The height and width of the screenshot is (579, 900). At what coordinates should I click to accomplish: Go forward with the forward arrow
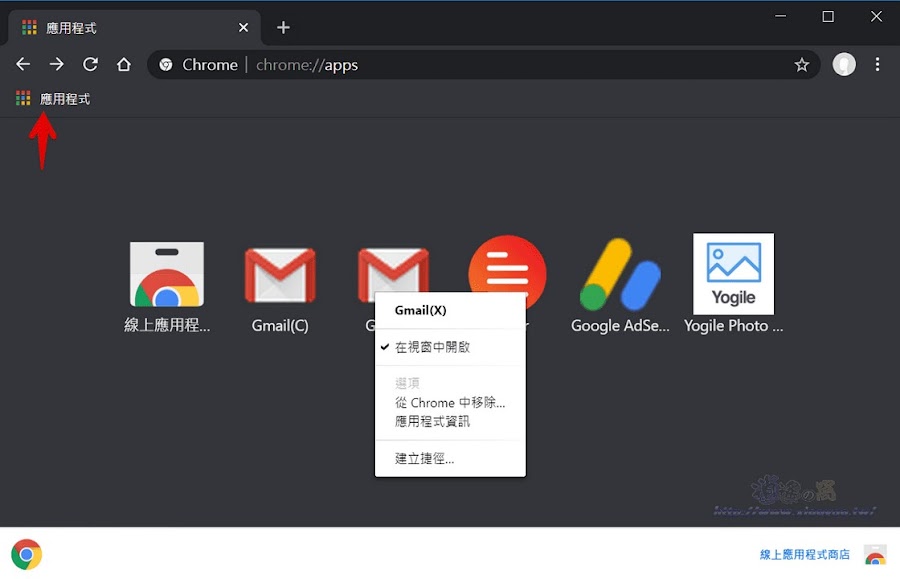[56, 64]
